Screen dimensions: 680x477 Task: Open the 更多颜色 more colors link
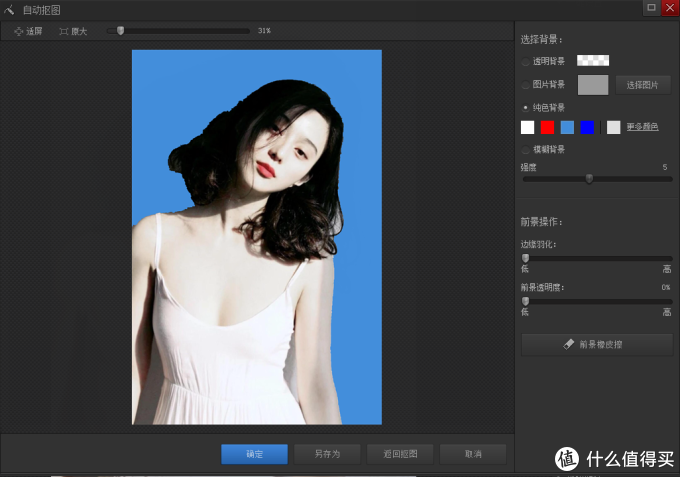click(x=643, y=127)
